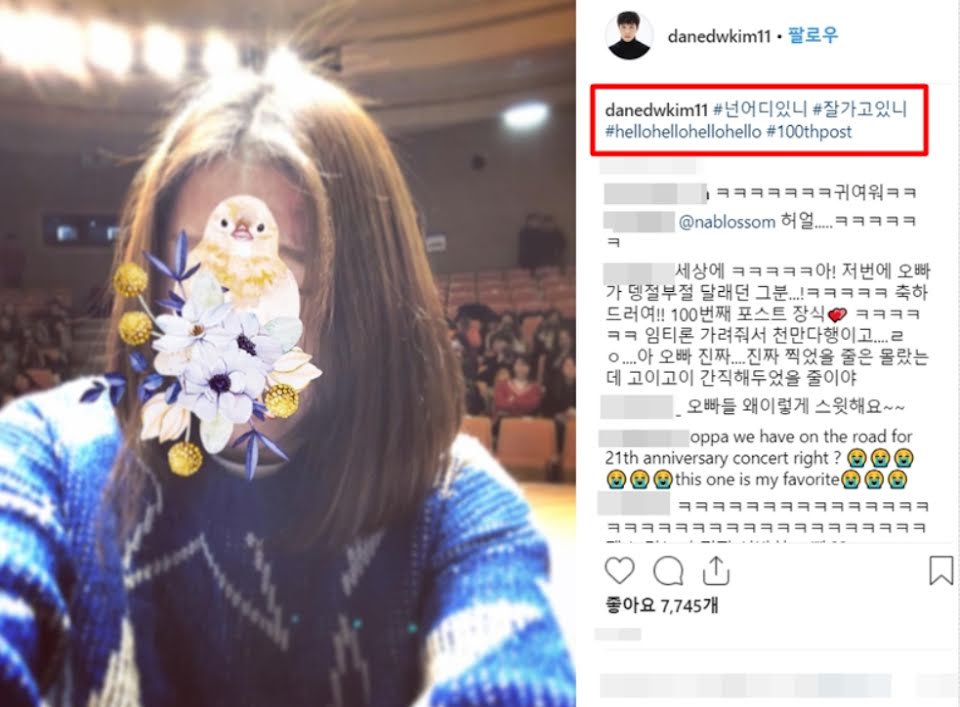Open the #hellohellohellohello hashtag
The width and height of the screenshot is (960, 707).
(x=683, y=132)
